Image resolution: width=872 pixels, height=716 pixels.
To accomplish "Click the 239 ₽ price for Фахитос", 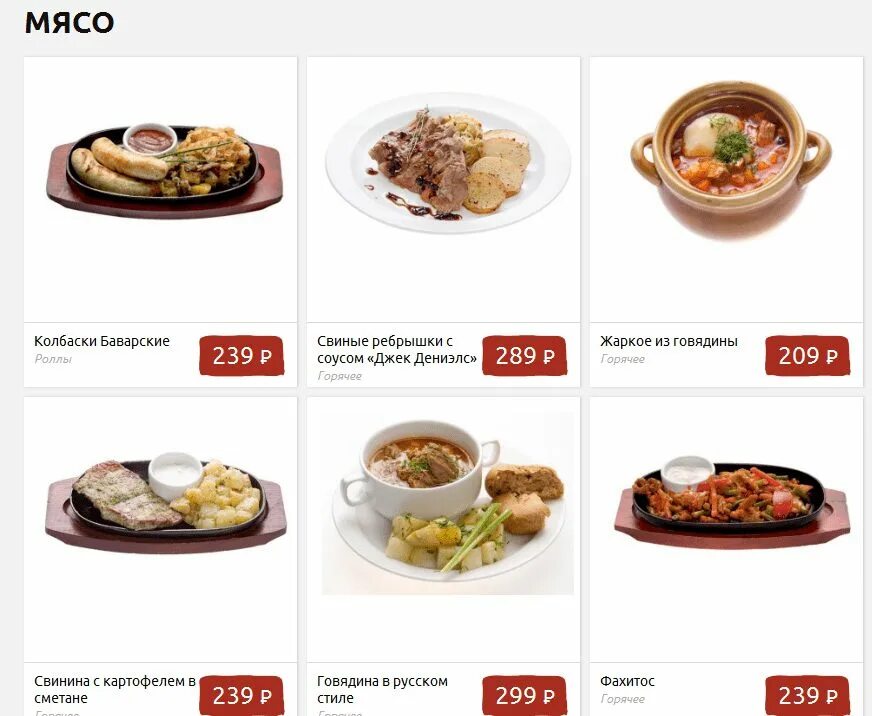I will click(807, 695).
